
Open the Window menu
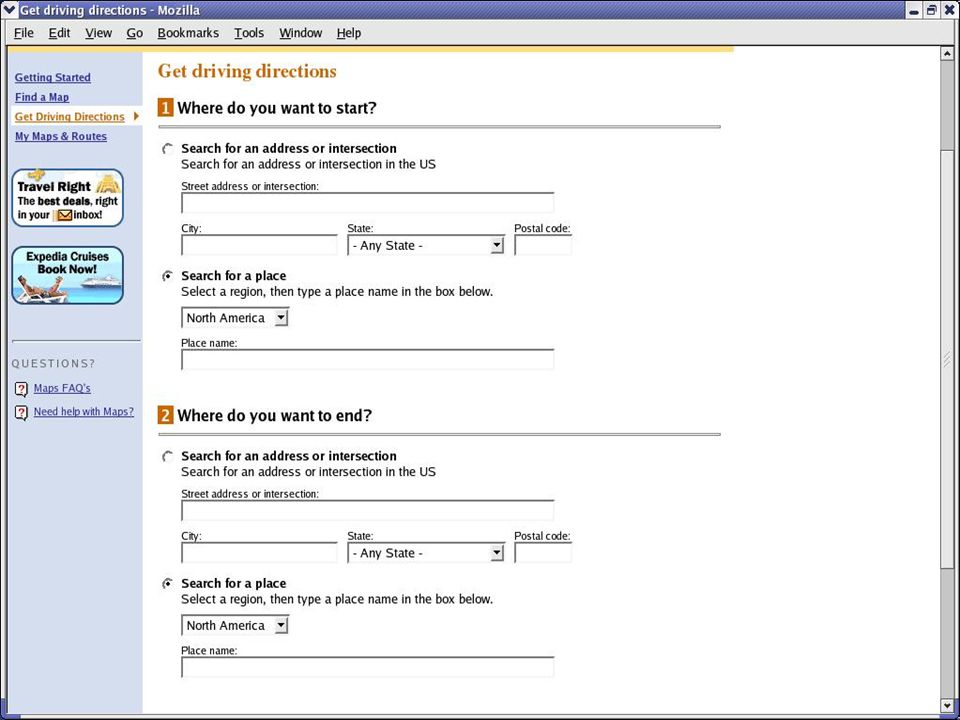pos(300,33)
